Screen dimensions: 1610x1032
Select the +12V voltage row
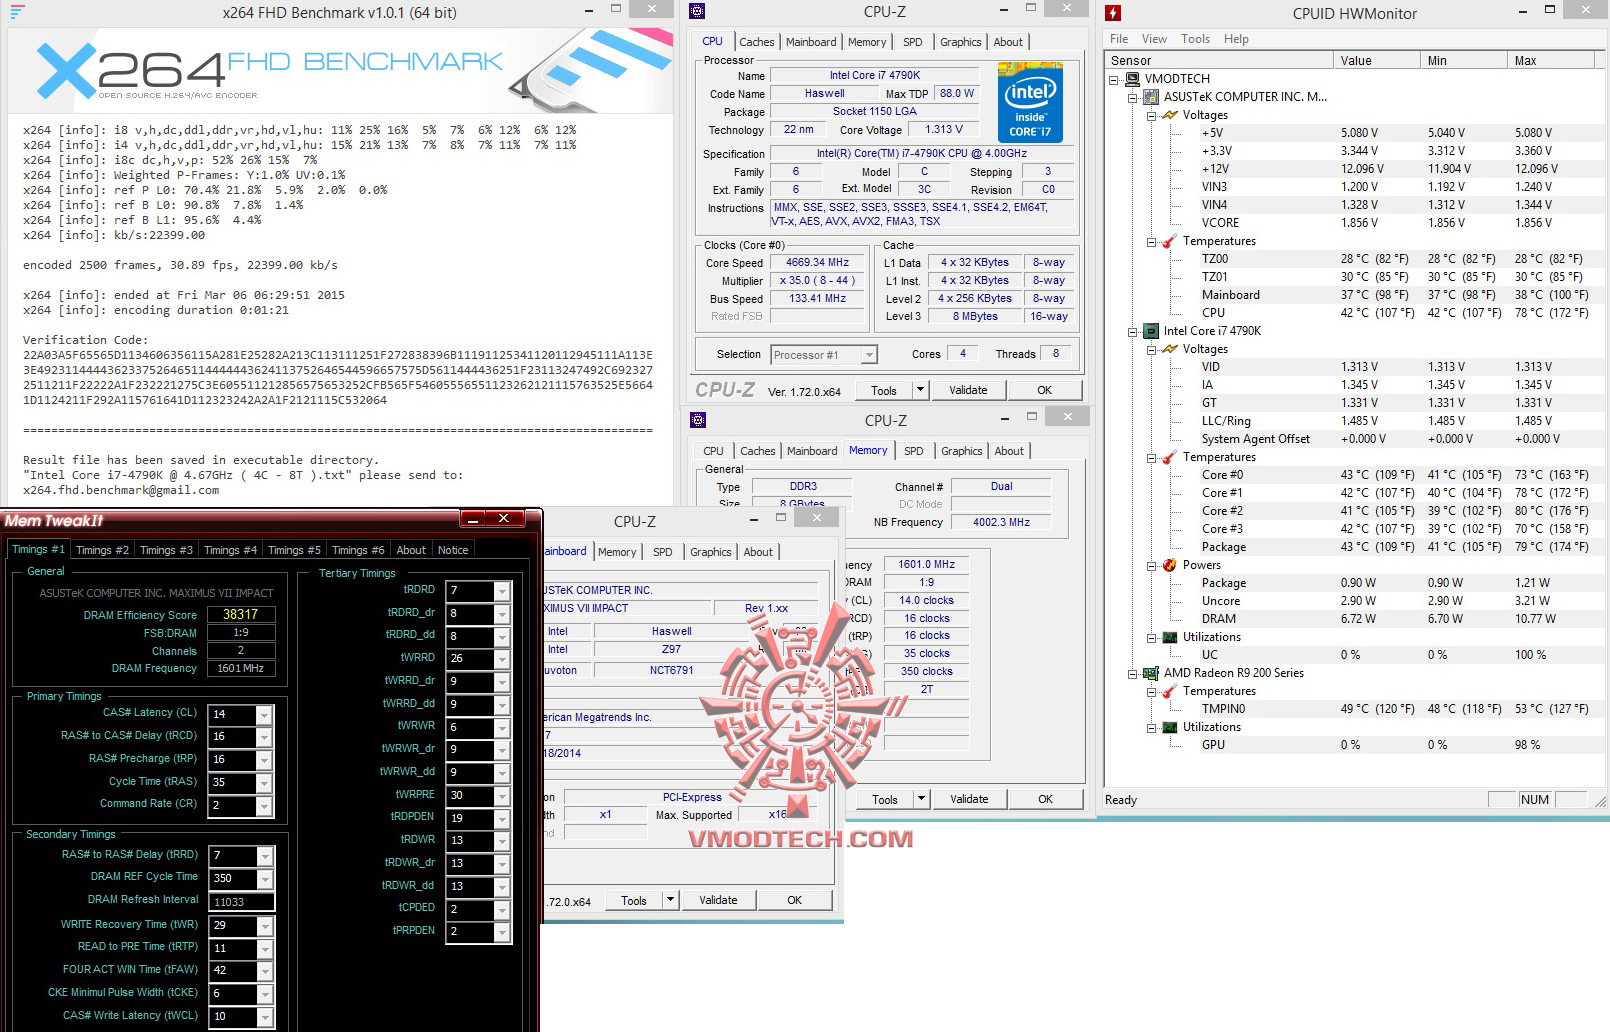pyautogui.click(x=1352, y=169)
